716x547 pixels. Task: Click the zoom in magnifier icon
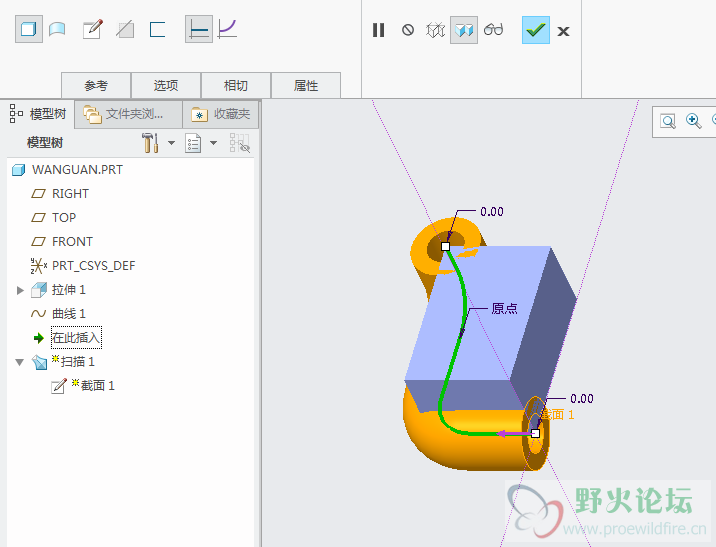(693, 121)
